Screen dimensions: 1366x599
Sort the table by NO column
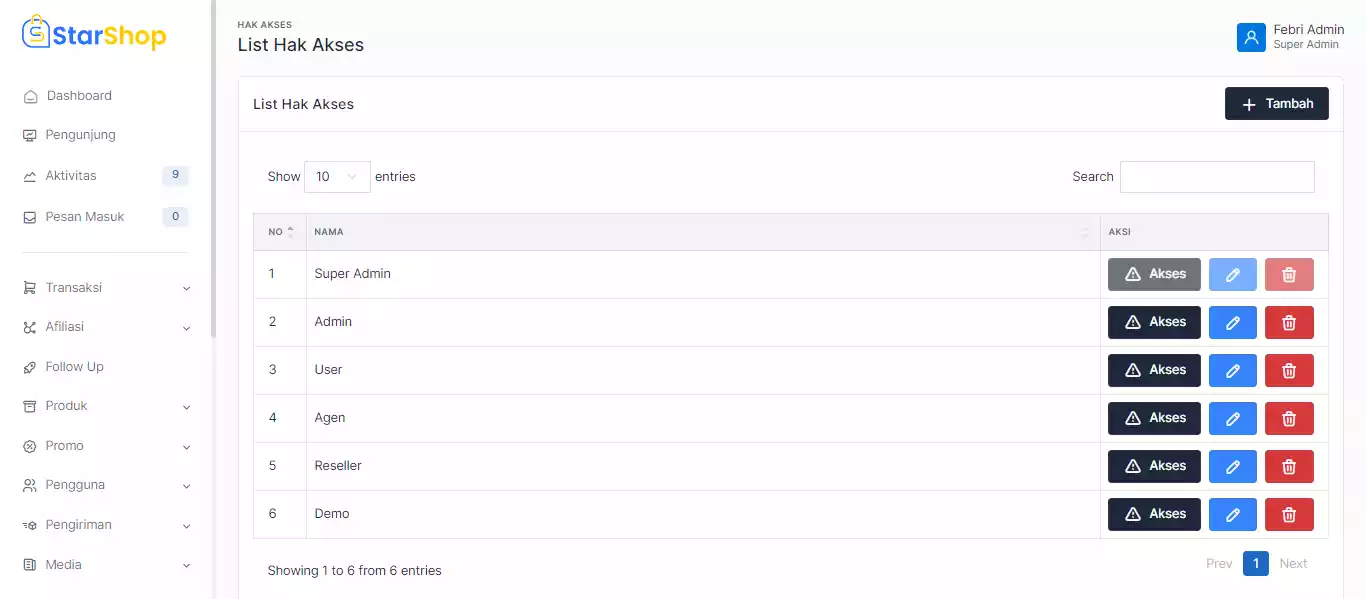tap(280, 232)
